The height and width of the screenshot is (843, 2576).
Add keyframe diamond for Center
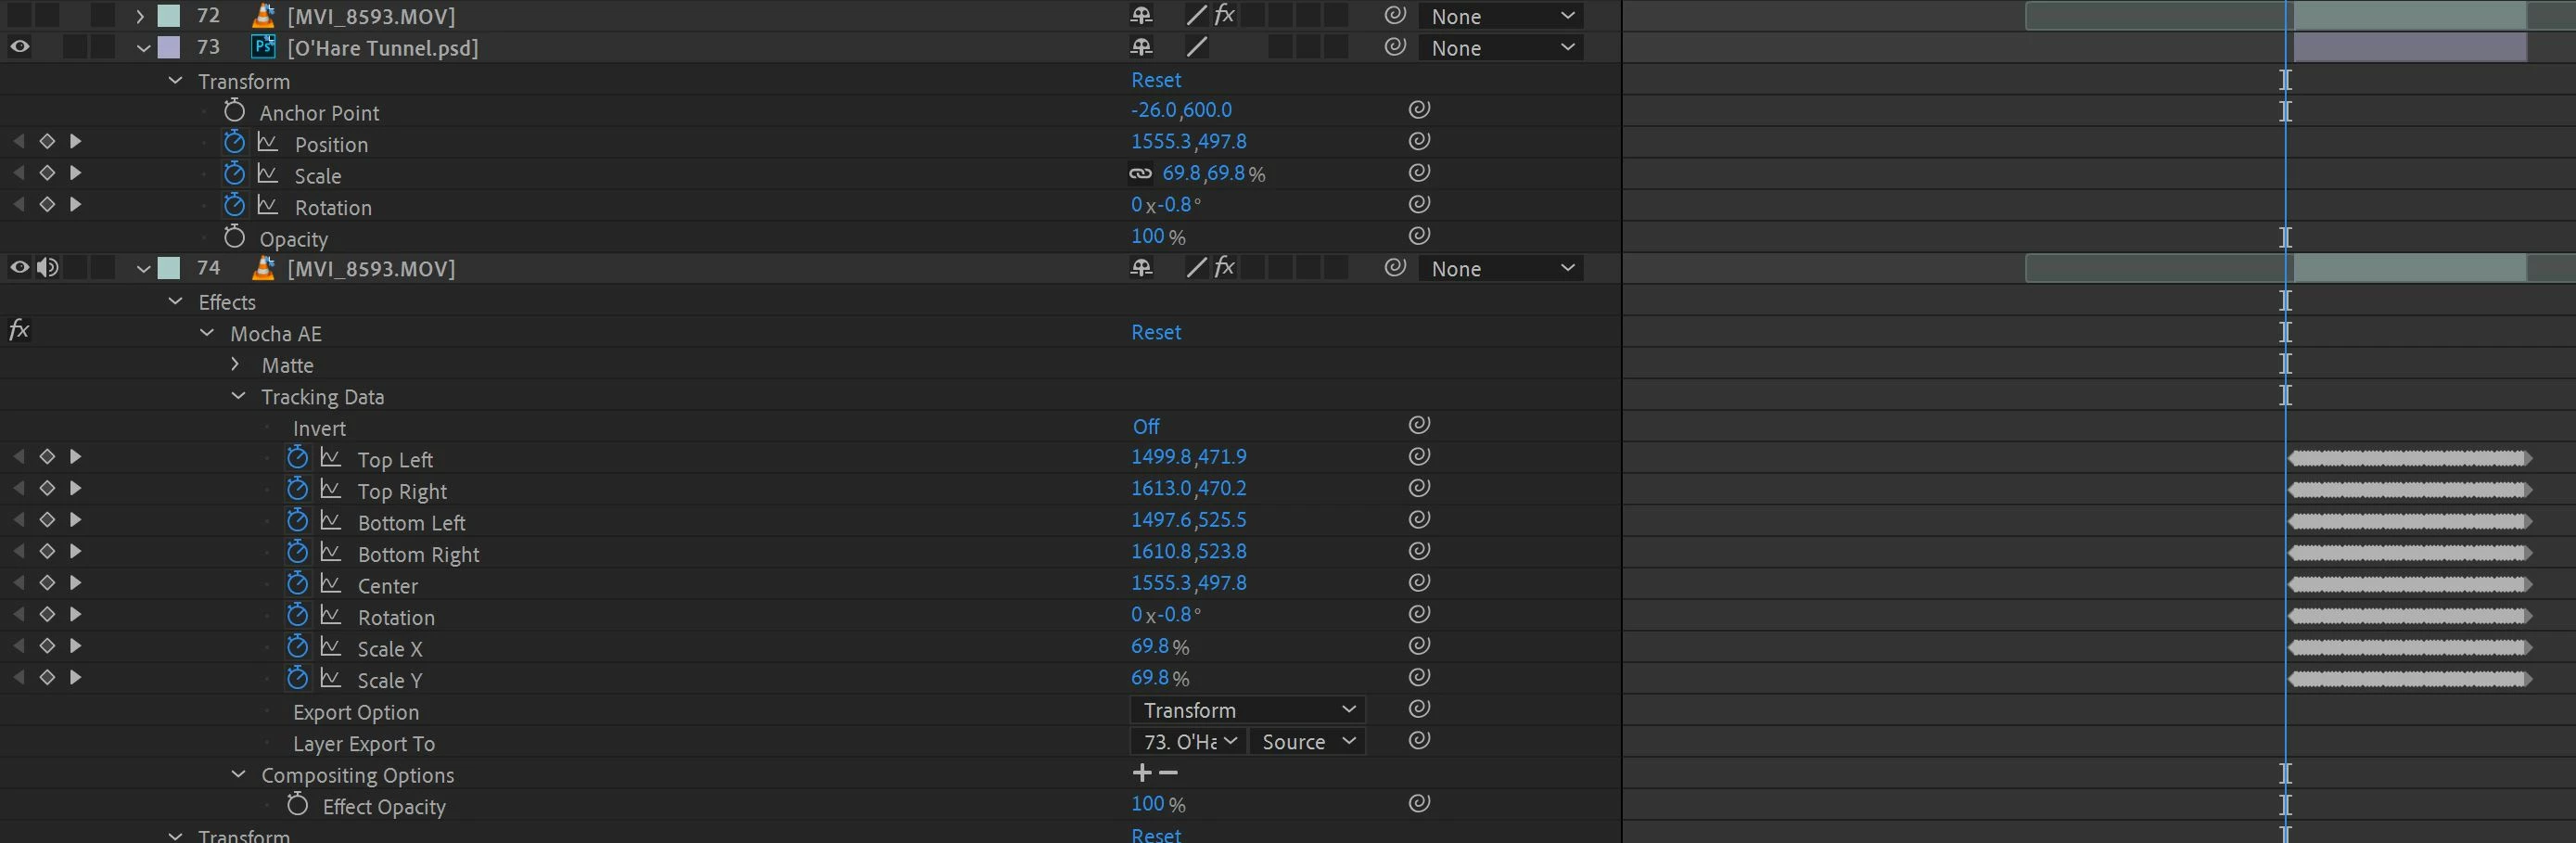[47, 583]
